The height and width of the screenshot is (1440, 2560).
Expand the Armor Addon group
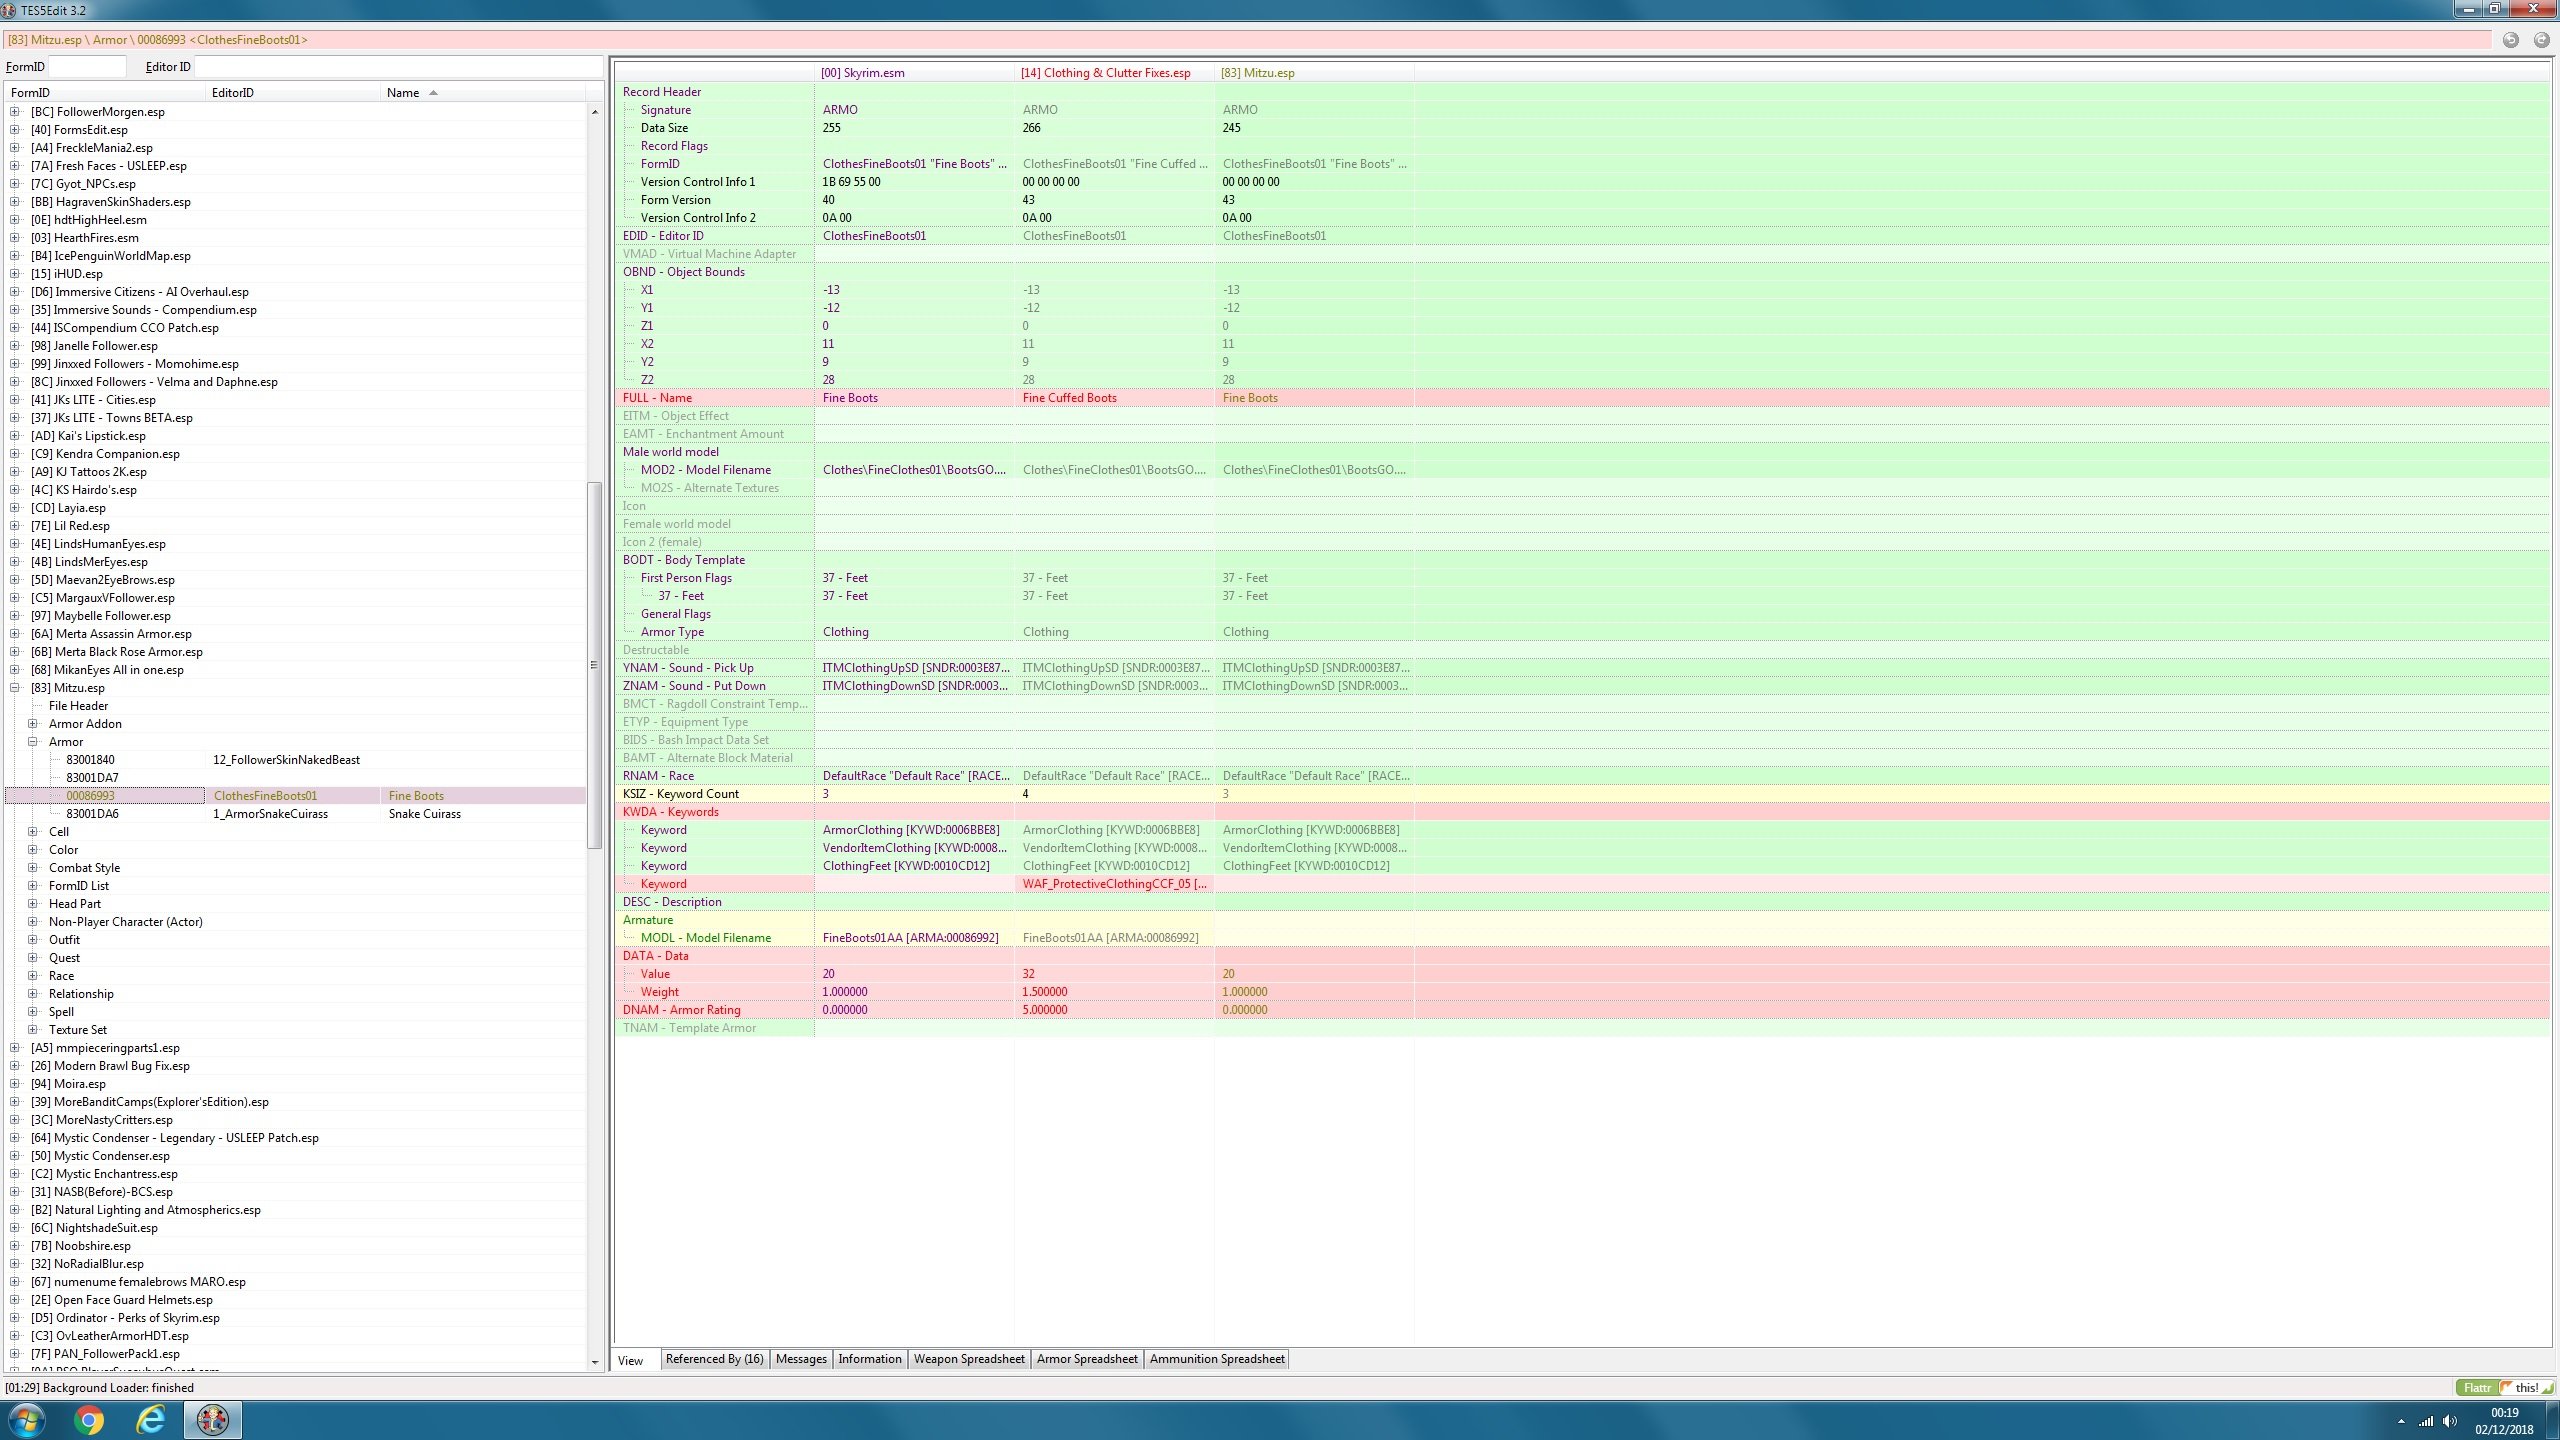pos(33,724)
